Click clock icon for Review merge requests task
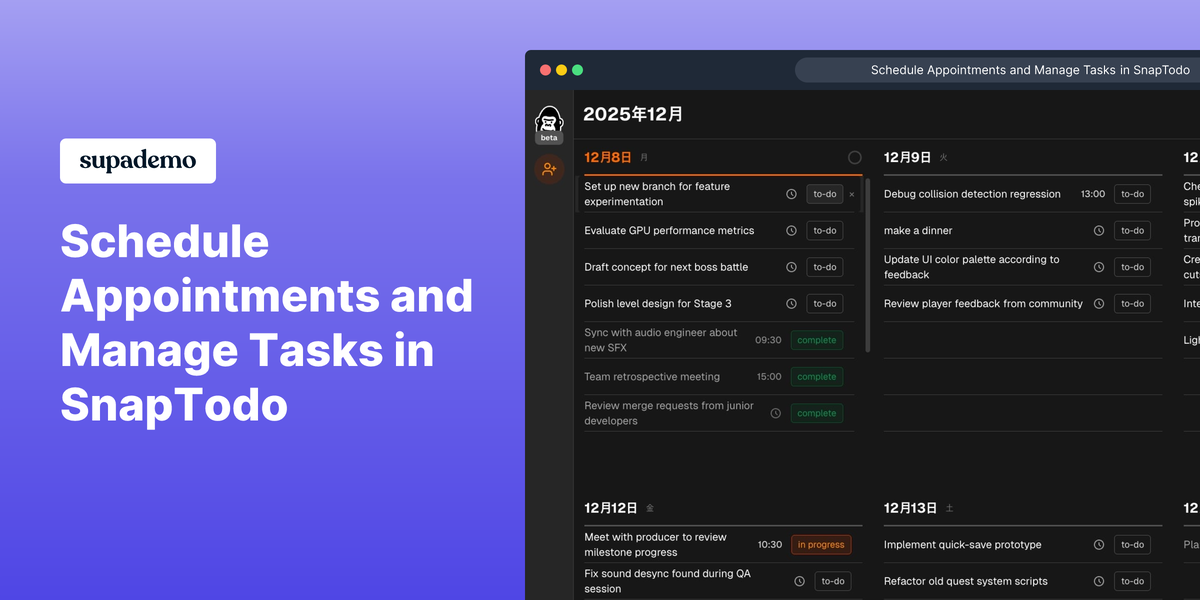 point(775,413)
